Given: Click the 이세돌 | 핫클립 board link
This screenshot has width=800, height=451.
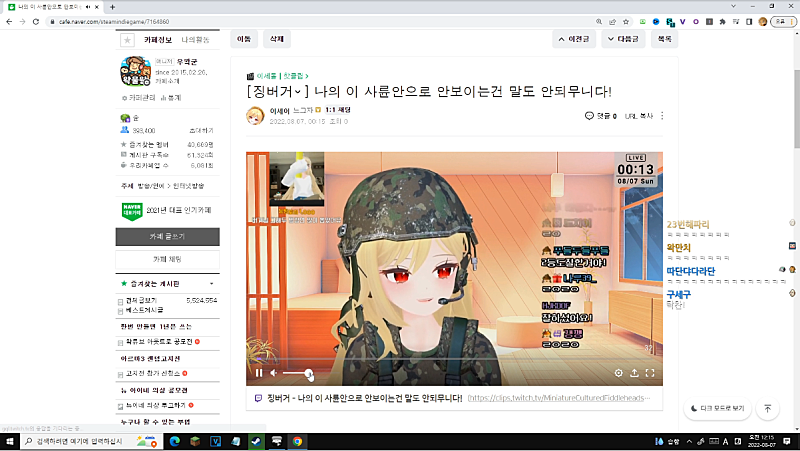Looking at the screenshot, I should pos(282,76).
